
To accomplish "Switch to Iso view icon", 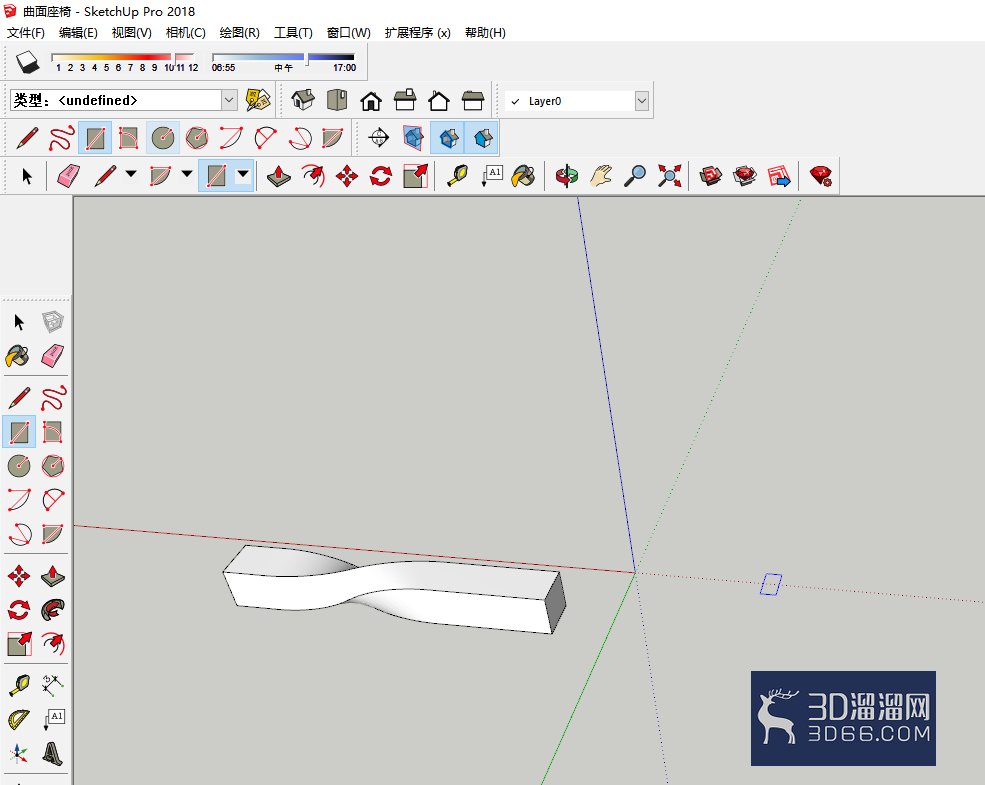I will (x=303, y=100).
